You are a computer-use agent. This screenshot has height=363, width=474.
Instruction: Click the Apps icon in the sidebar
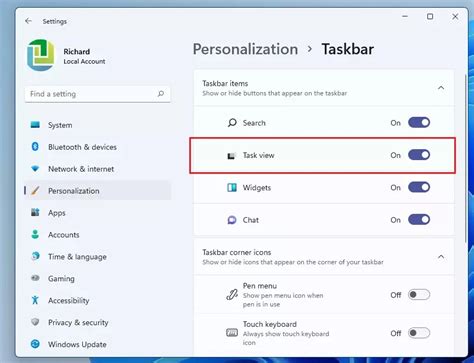pos(35,212)
